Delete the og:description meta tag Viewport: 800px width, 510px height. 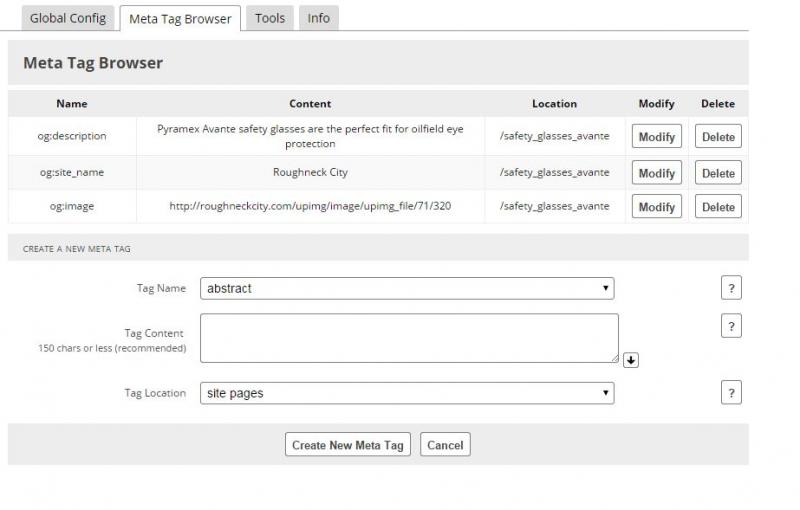[x=718, y=137]
